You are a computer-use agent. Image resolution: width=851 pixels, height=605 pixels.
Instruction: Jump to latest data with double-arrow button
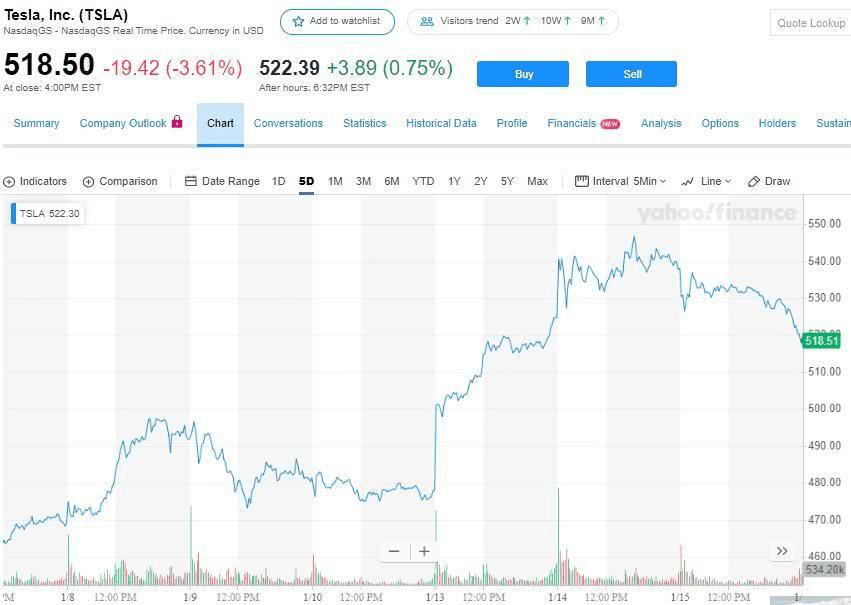[782, 551]
